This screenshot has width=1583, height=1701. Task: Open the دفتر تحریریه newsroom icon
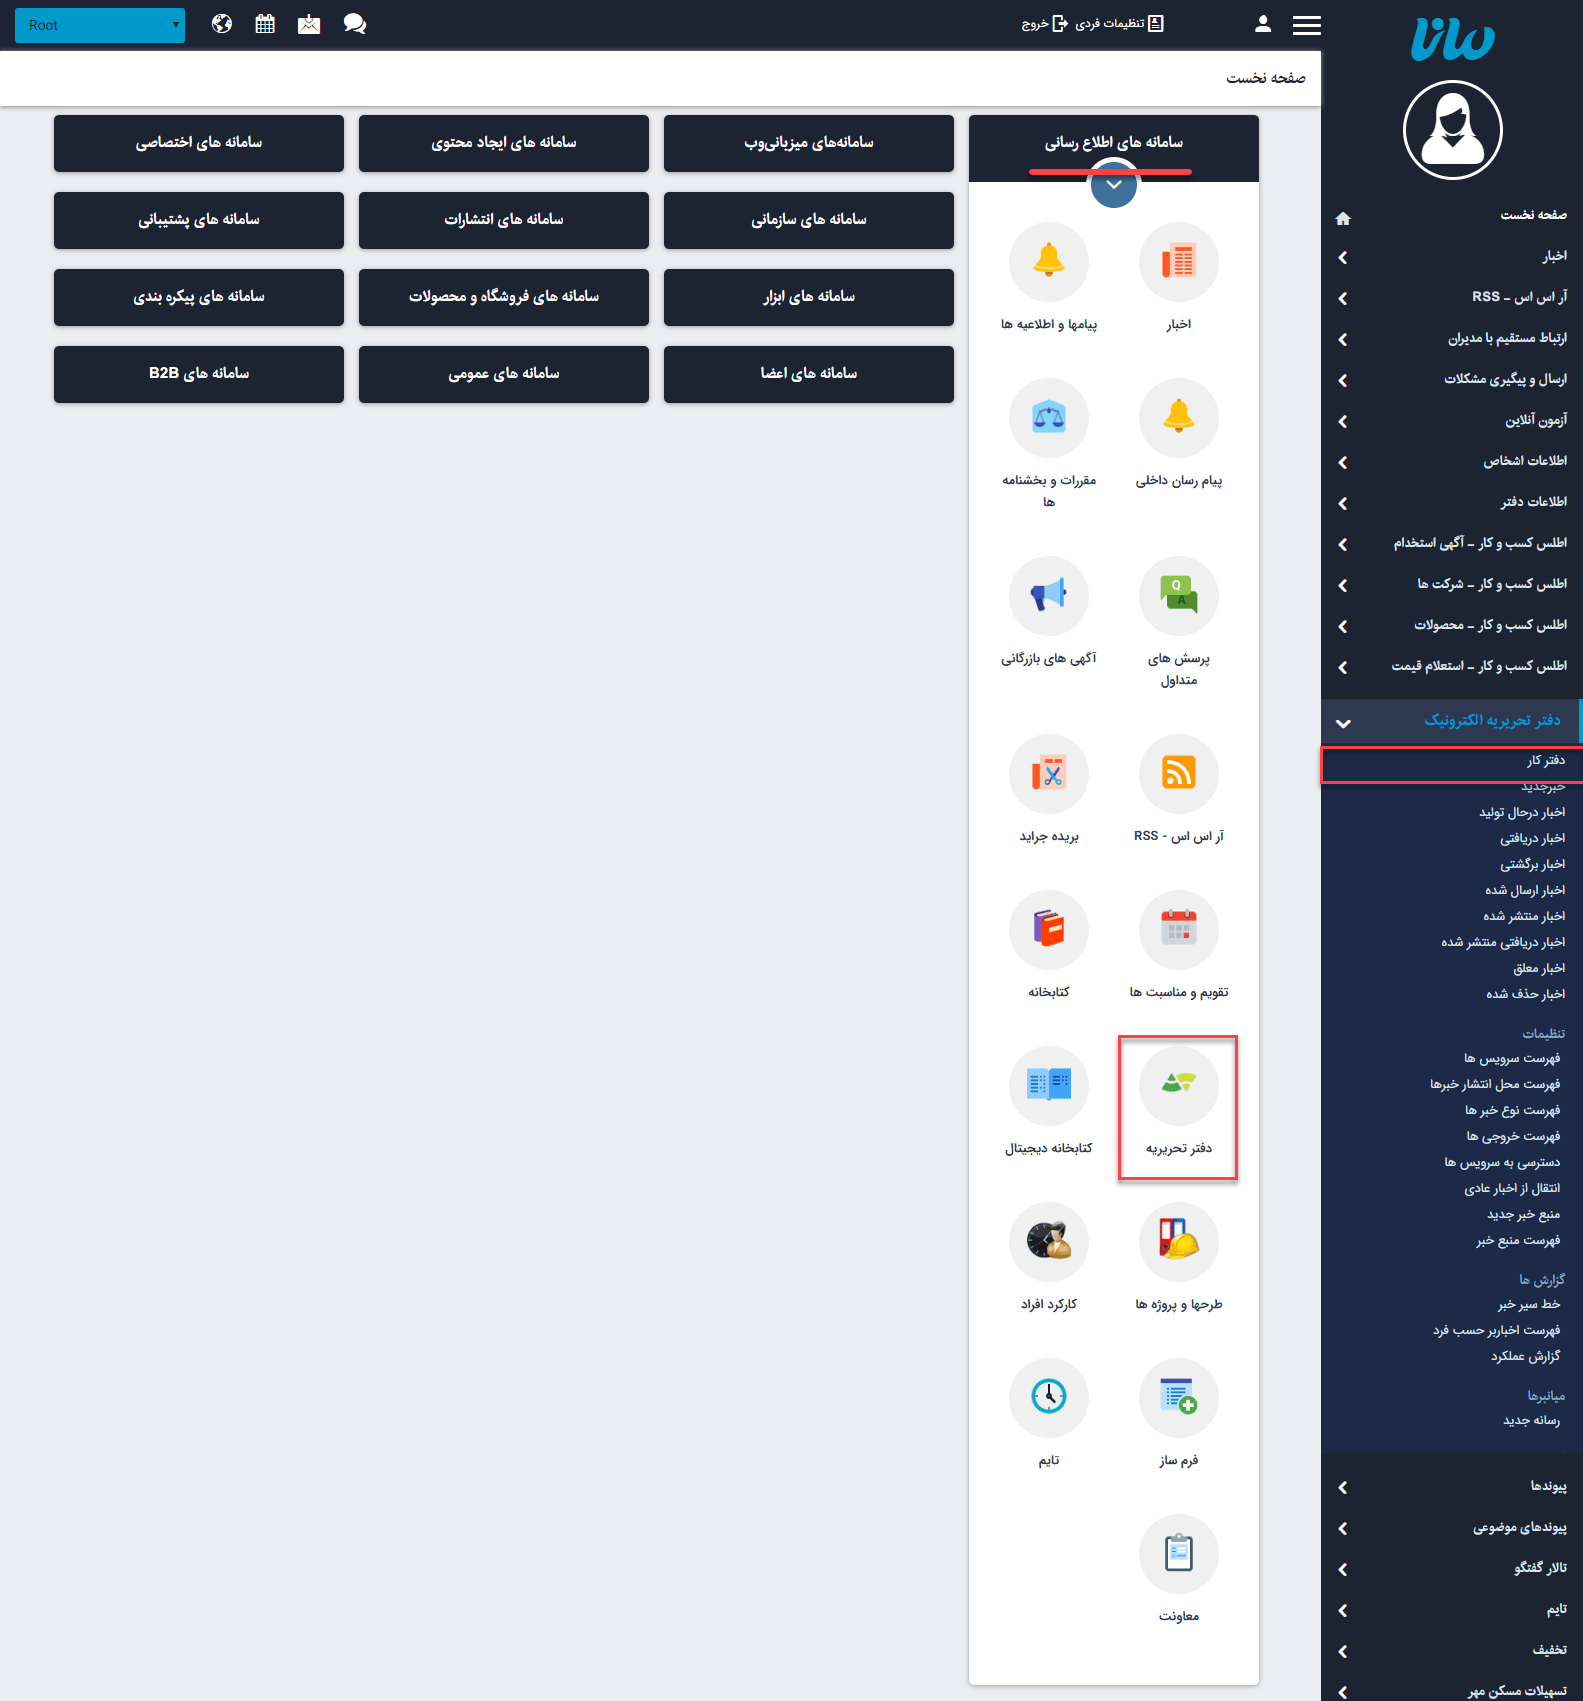pos(1178,1086)
